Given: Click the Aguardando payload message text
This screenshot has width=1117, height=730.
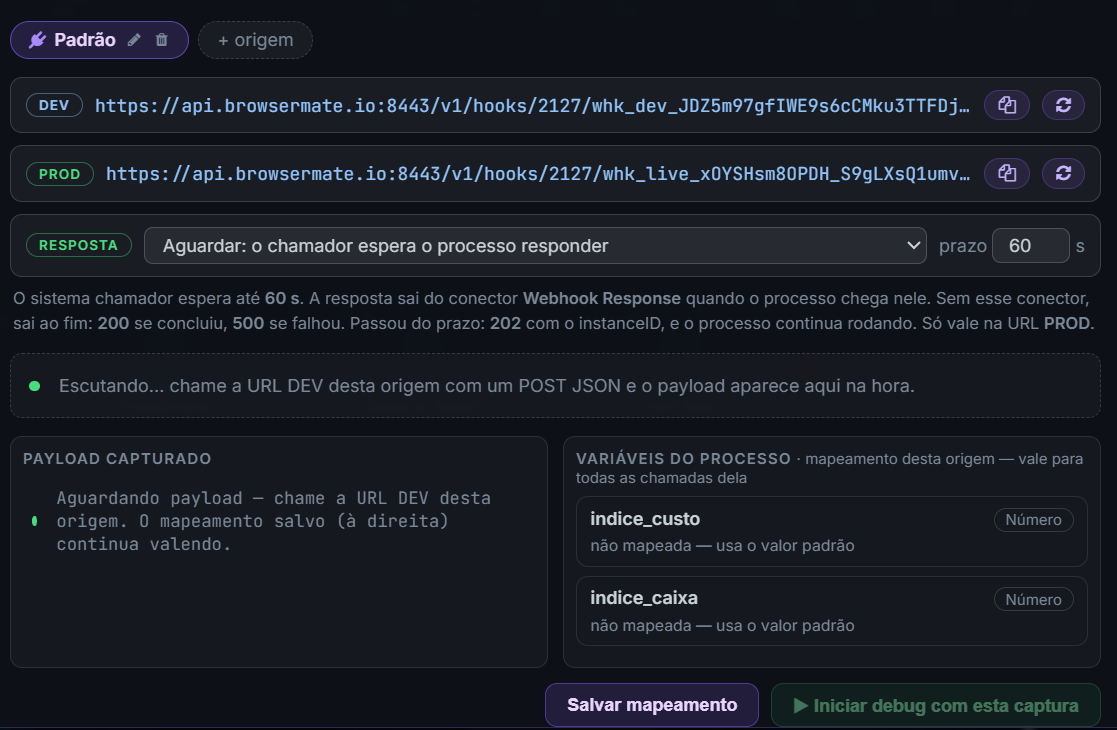Looking at the screenshot, I should 274,521.
